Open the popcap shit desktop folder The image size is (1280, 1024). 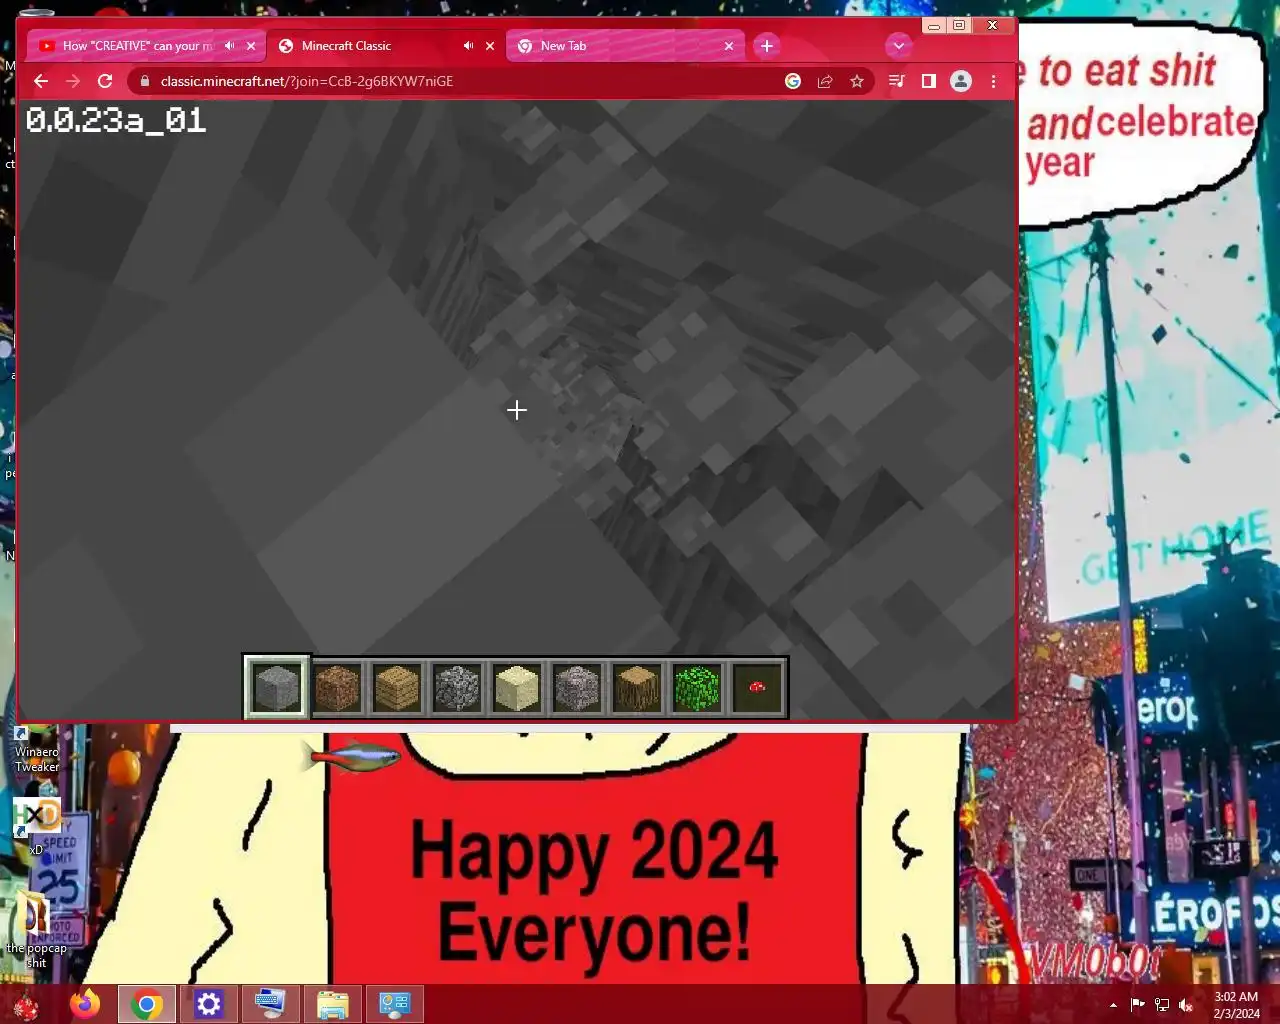coord(36,930)
